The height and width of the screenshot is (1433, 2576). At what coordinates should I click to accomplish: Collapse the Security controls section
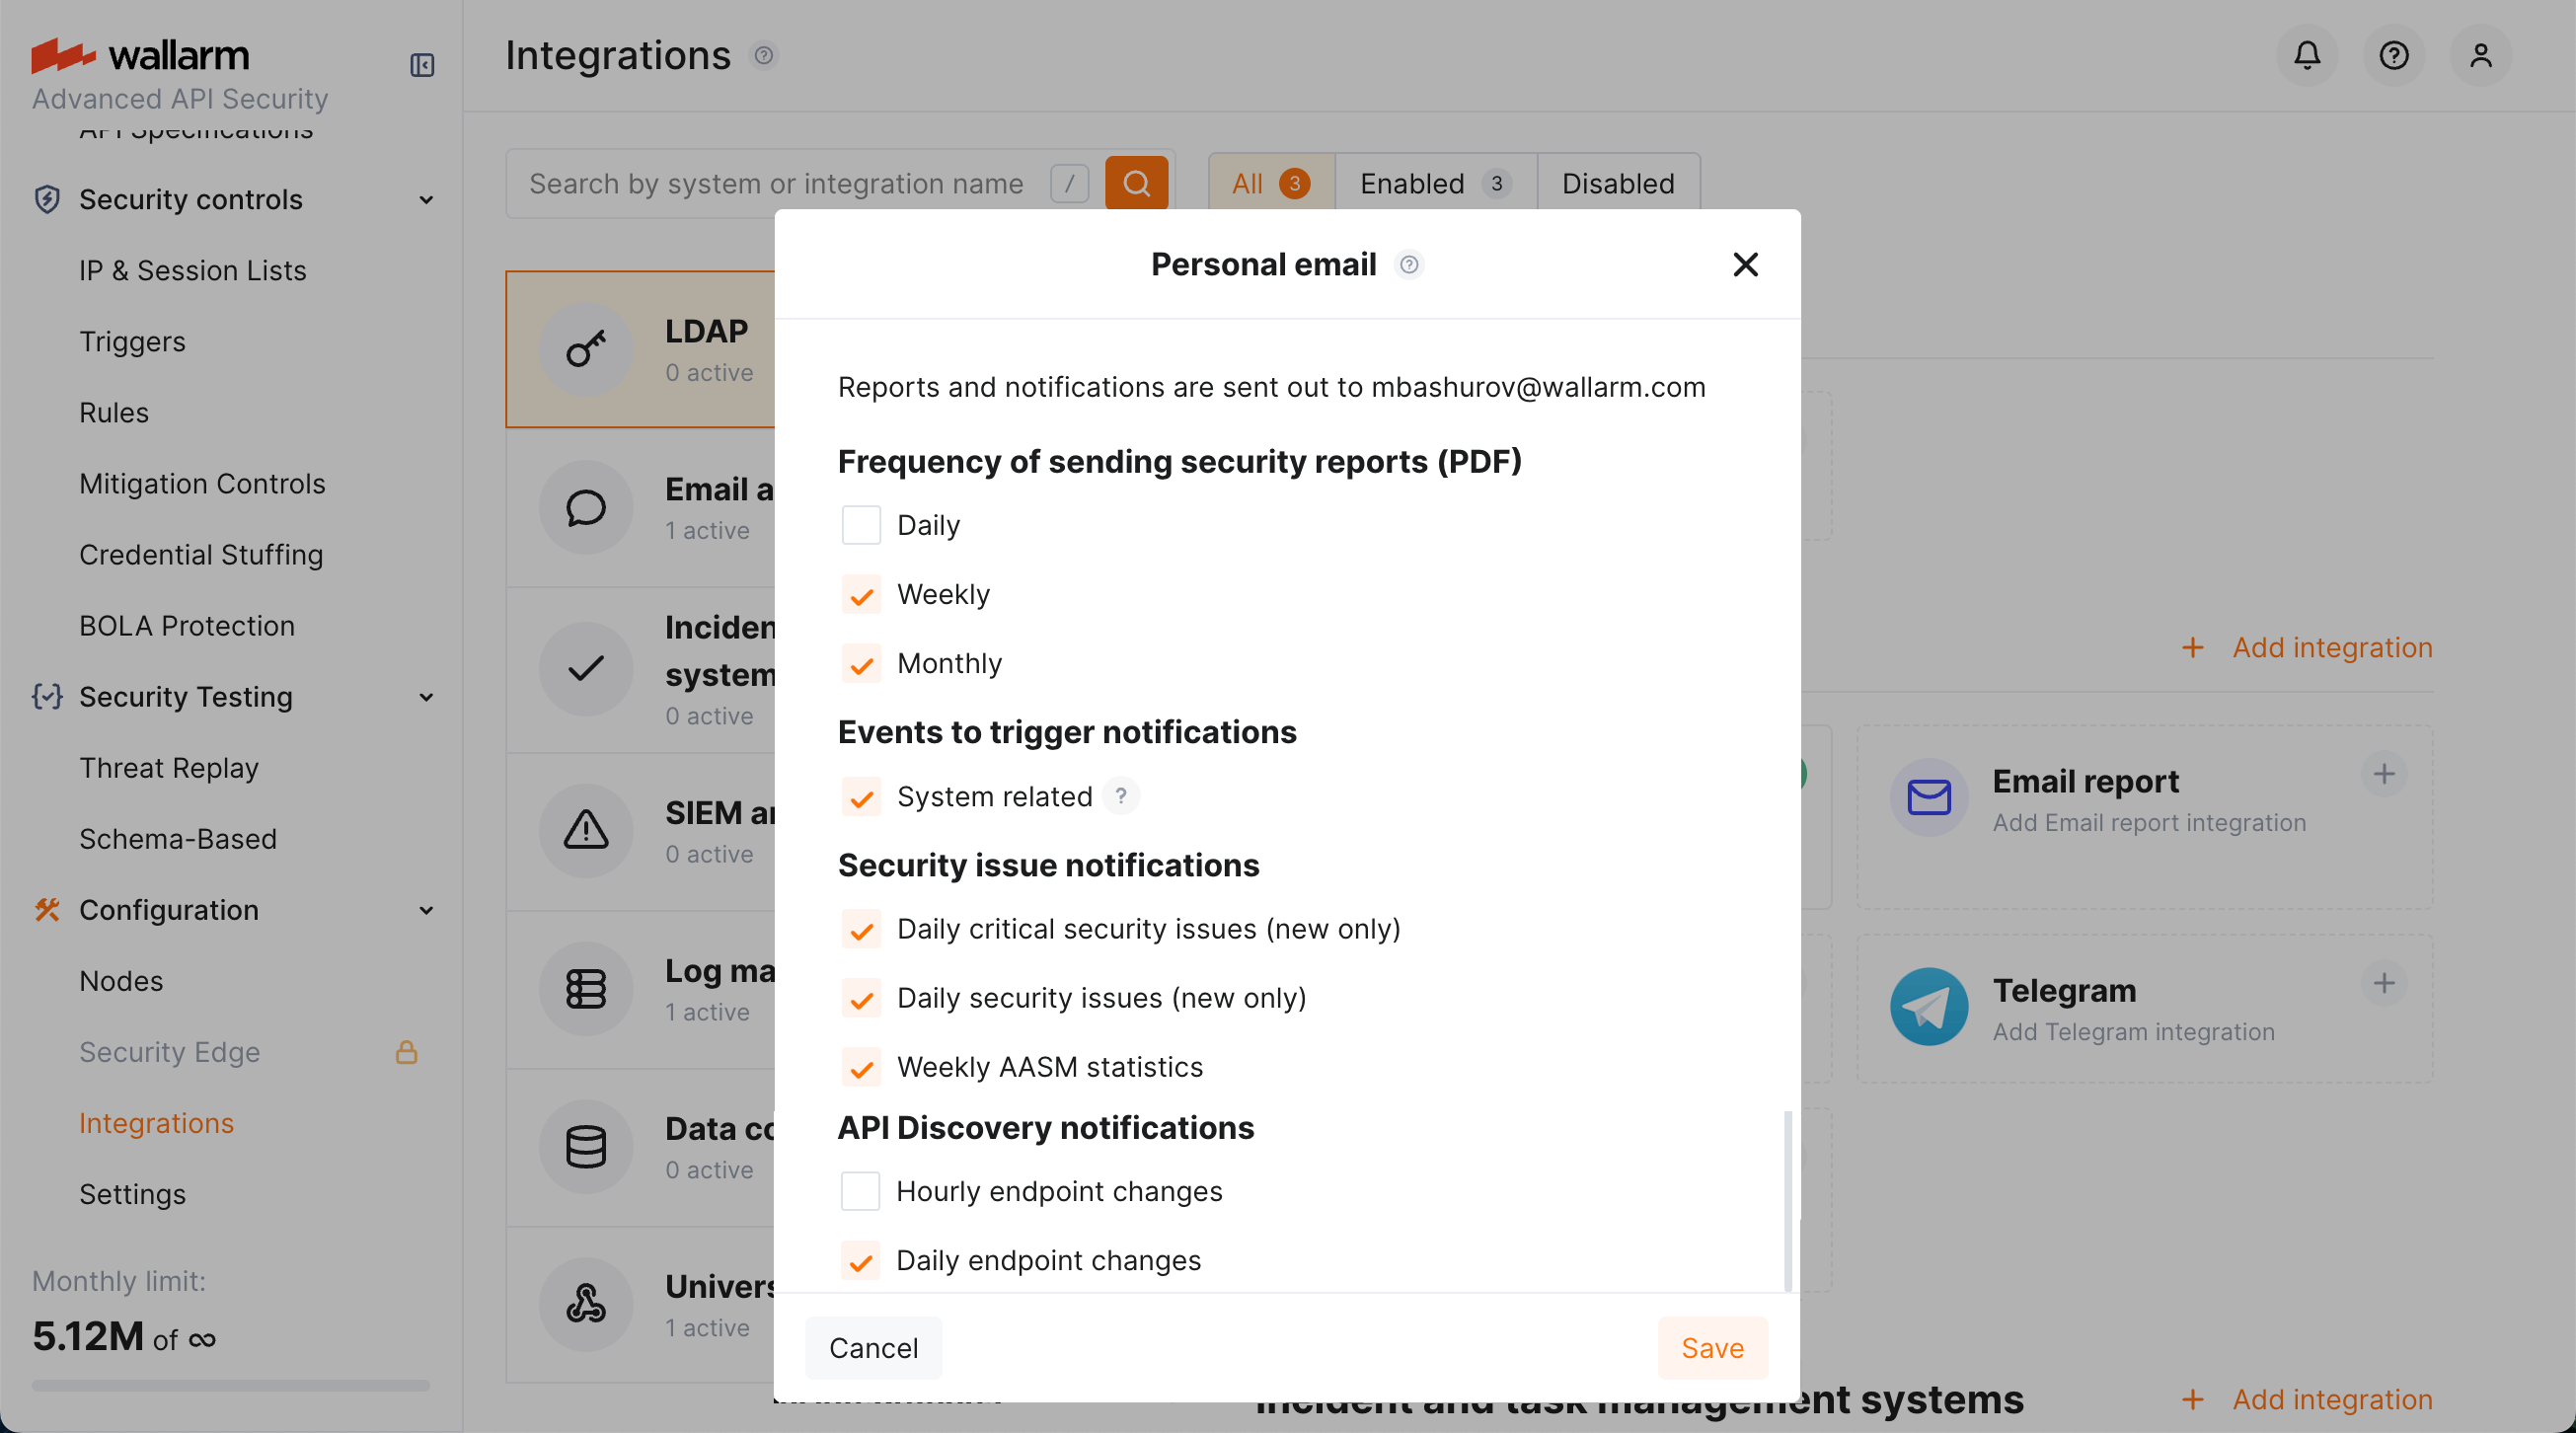[427, 200]
